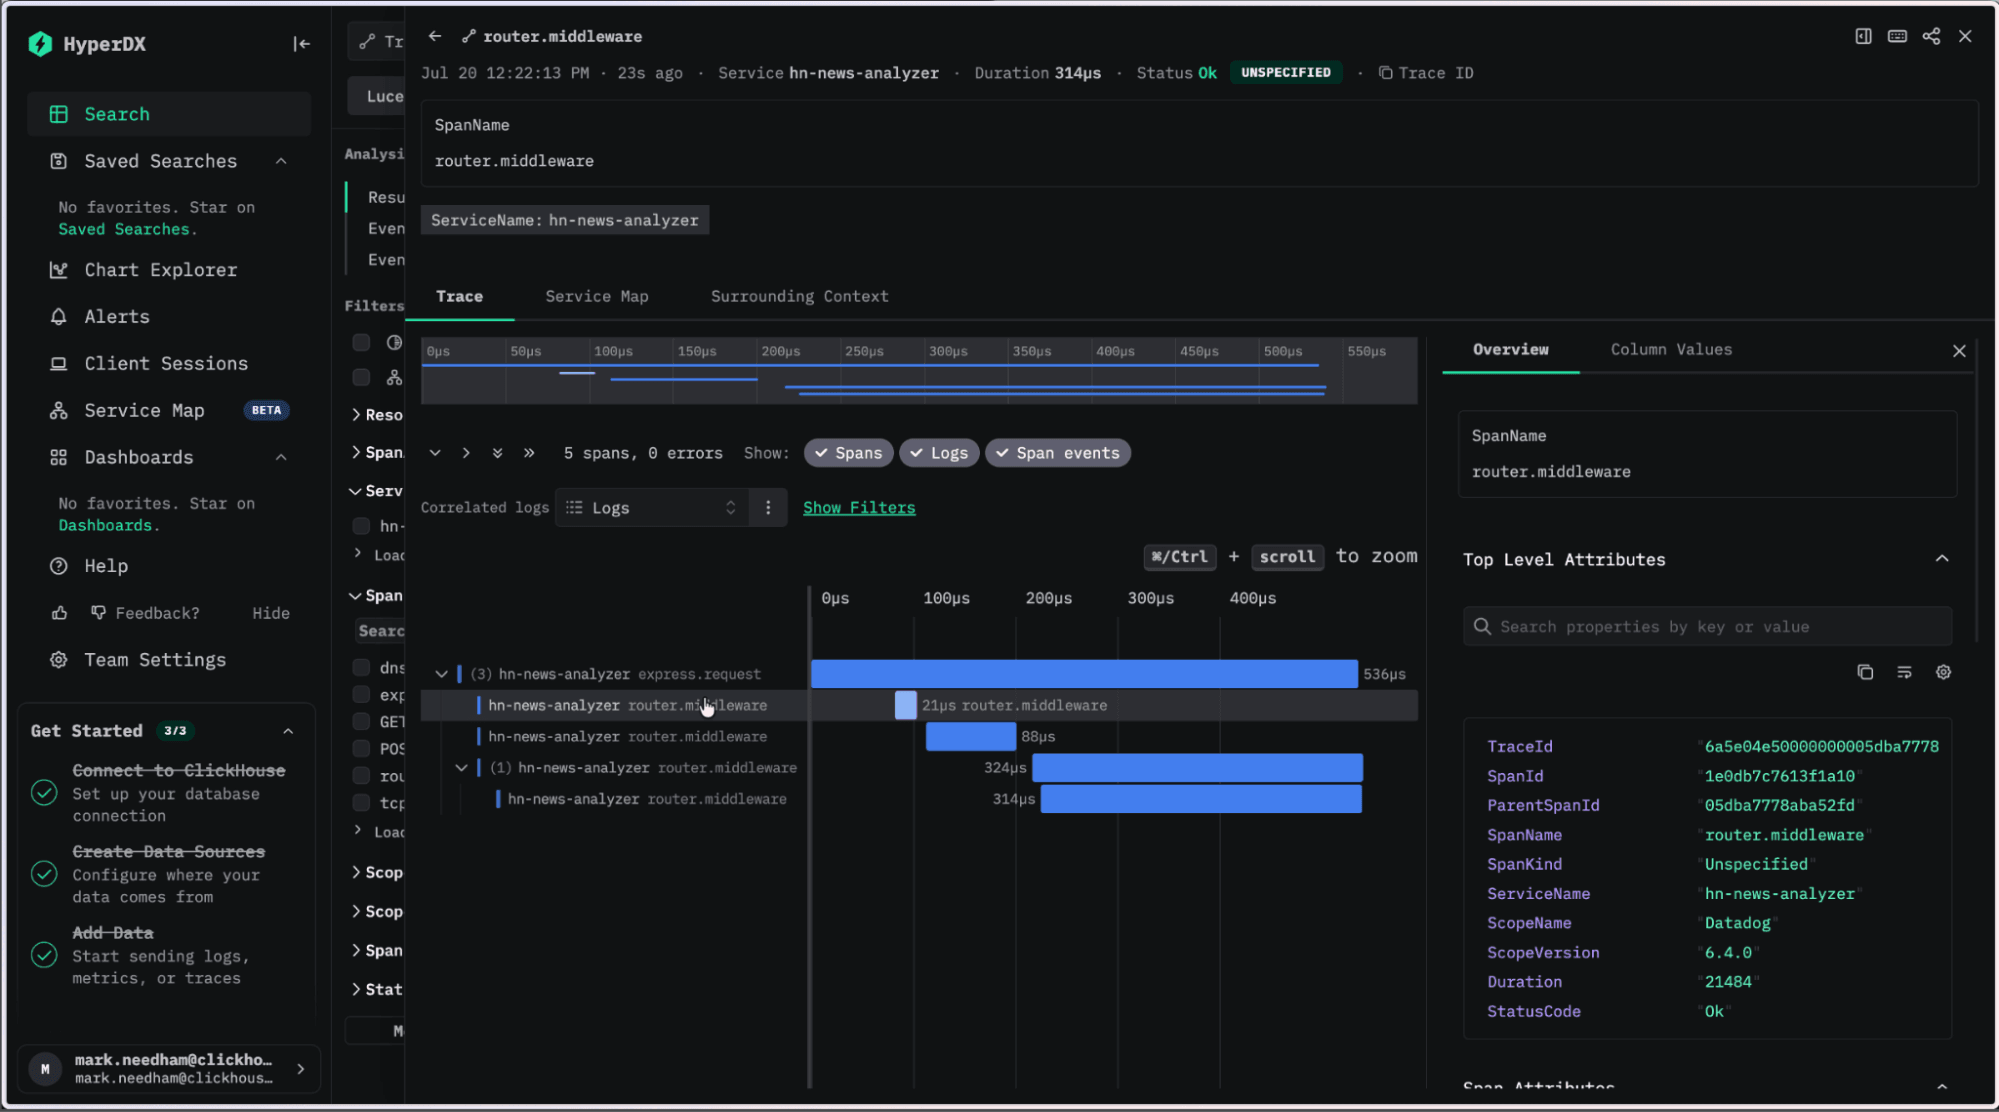Open Client Sessions in sidebar
Screen dimensions: 1999x1112
click(166, 364)
